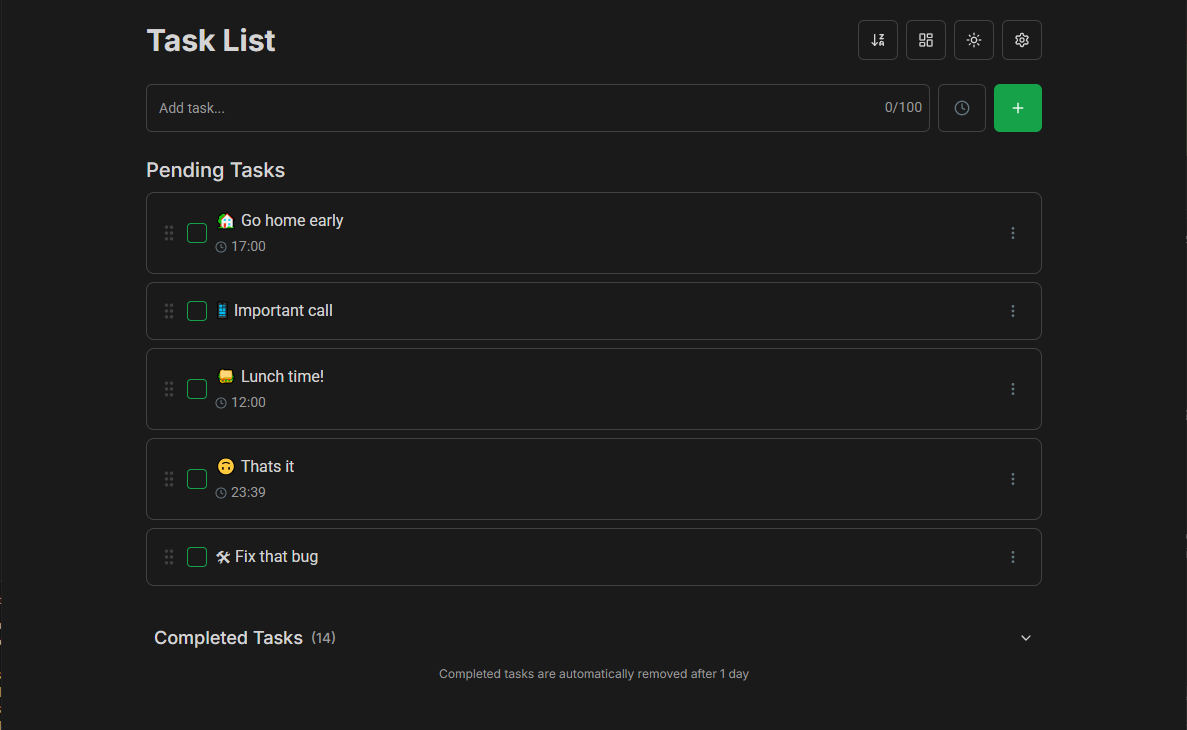This screenshot has width=1187, height=730.
Task: Click the Completed Tasks header
Action: [228, 637]
